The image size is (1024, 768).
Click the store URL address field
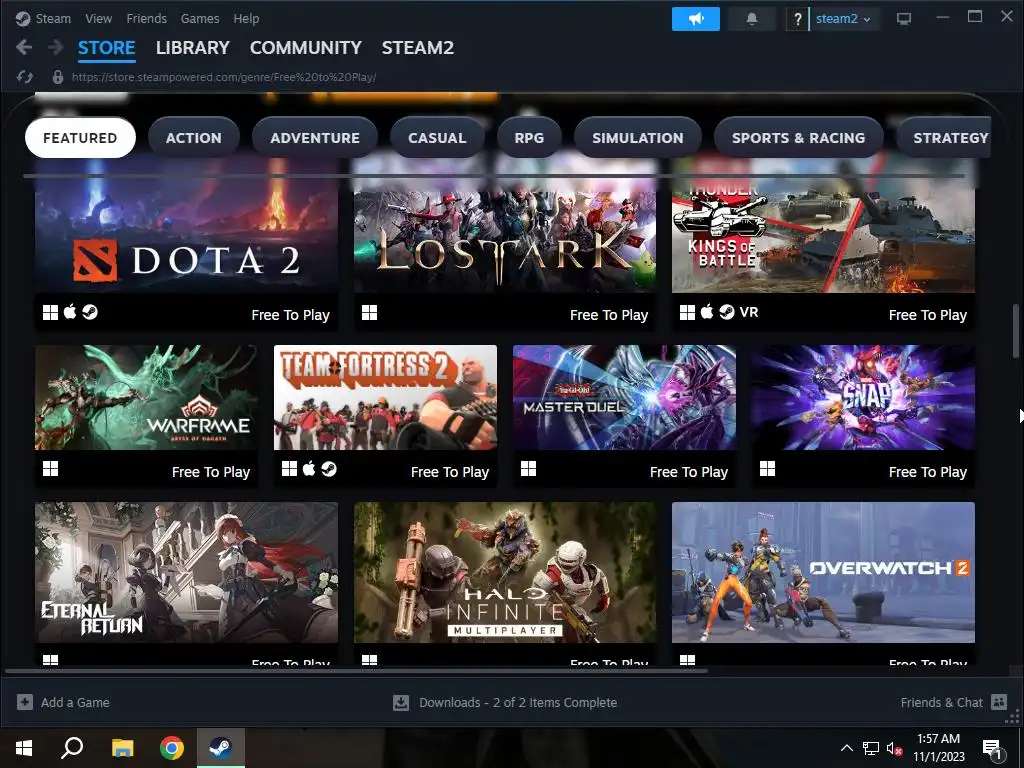[224, 77]
